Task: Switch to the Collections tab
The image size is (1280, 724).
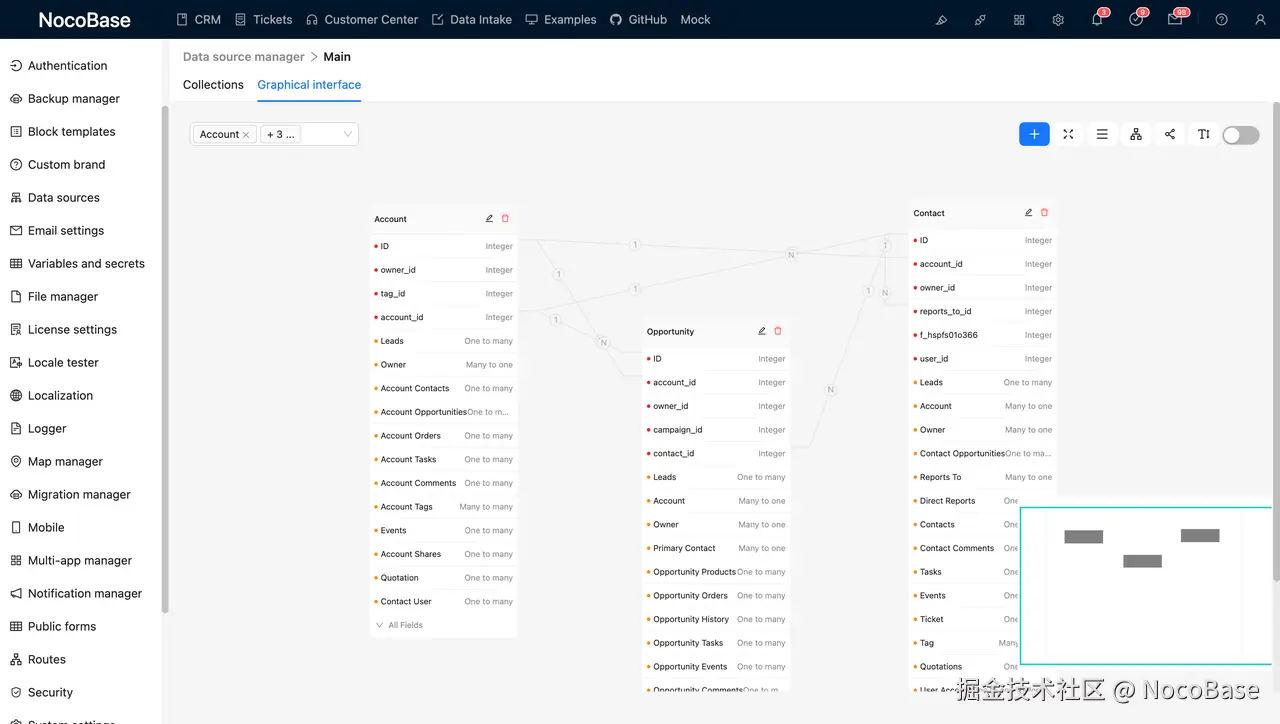Action: pyautogui.click(x=213, y=85)
